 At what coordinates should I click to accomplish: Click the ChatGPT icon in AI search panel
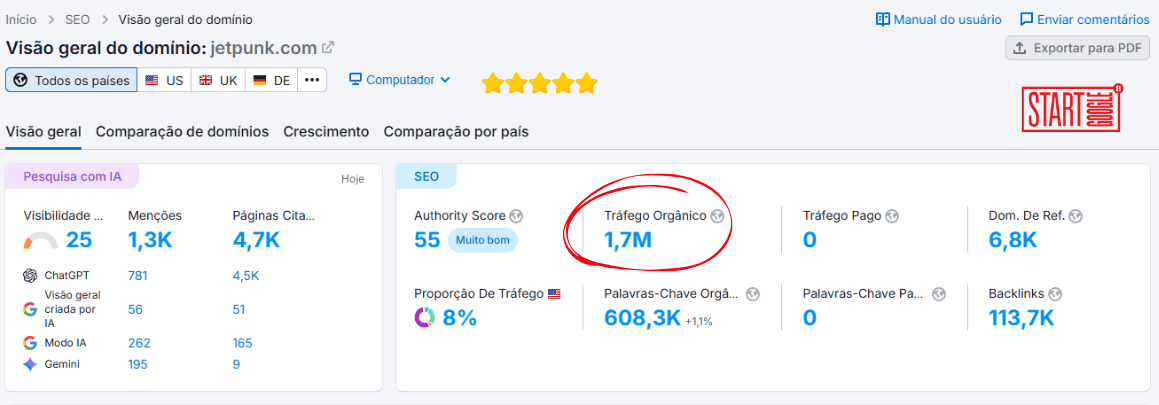(30, 276)
